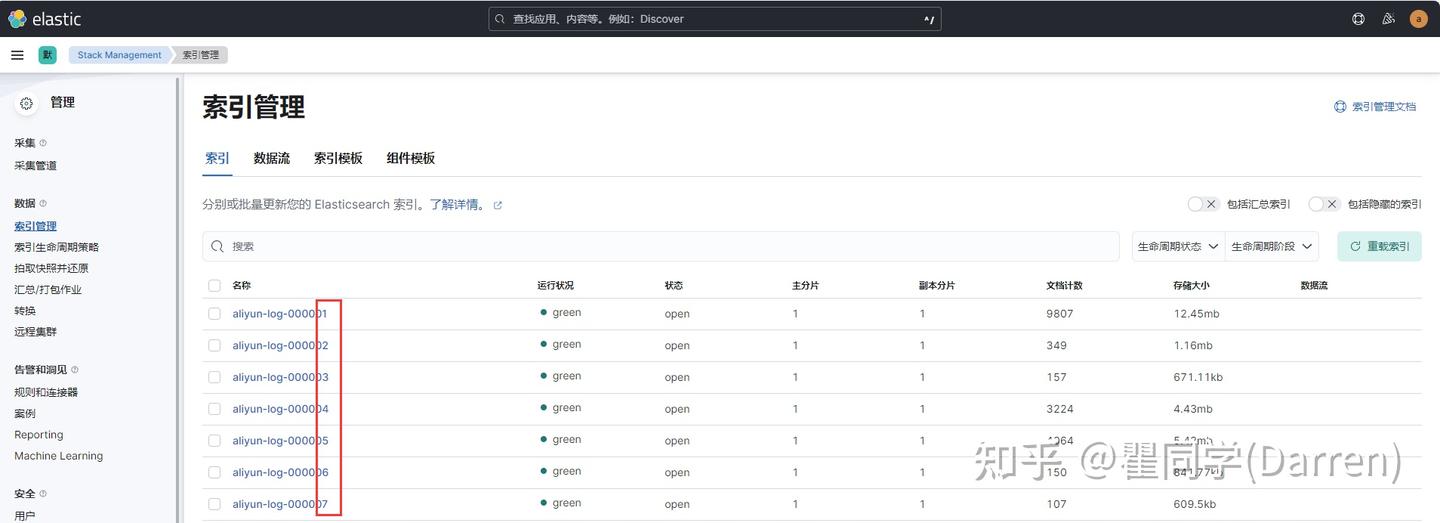The height and width of the screenshot is (523, 1440).
Task: Open Reporting in the sidebar
Action: click(x=39, y=435)
